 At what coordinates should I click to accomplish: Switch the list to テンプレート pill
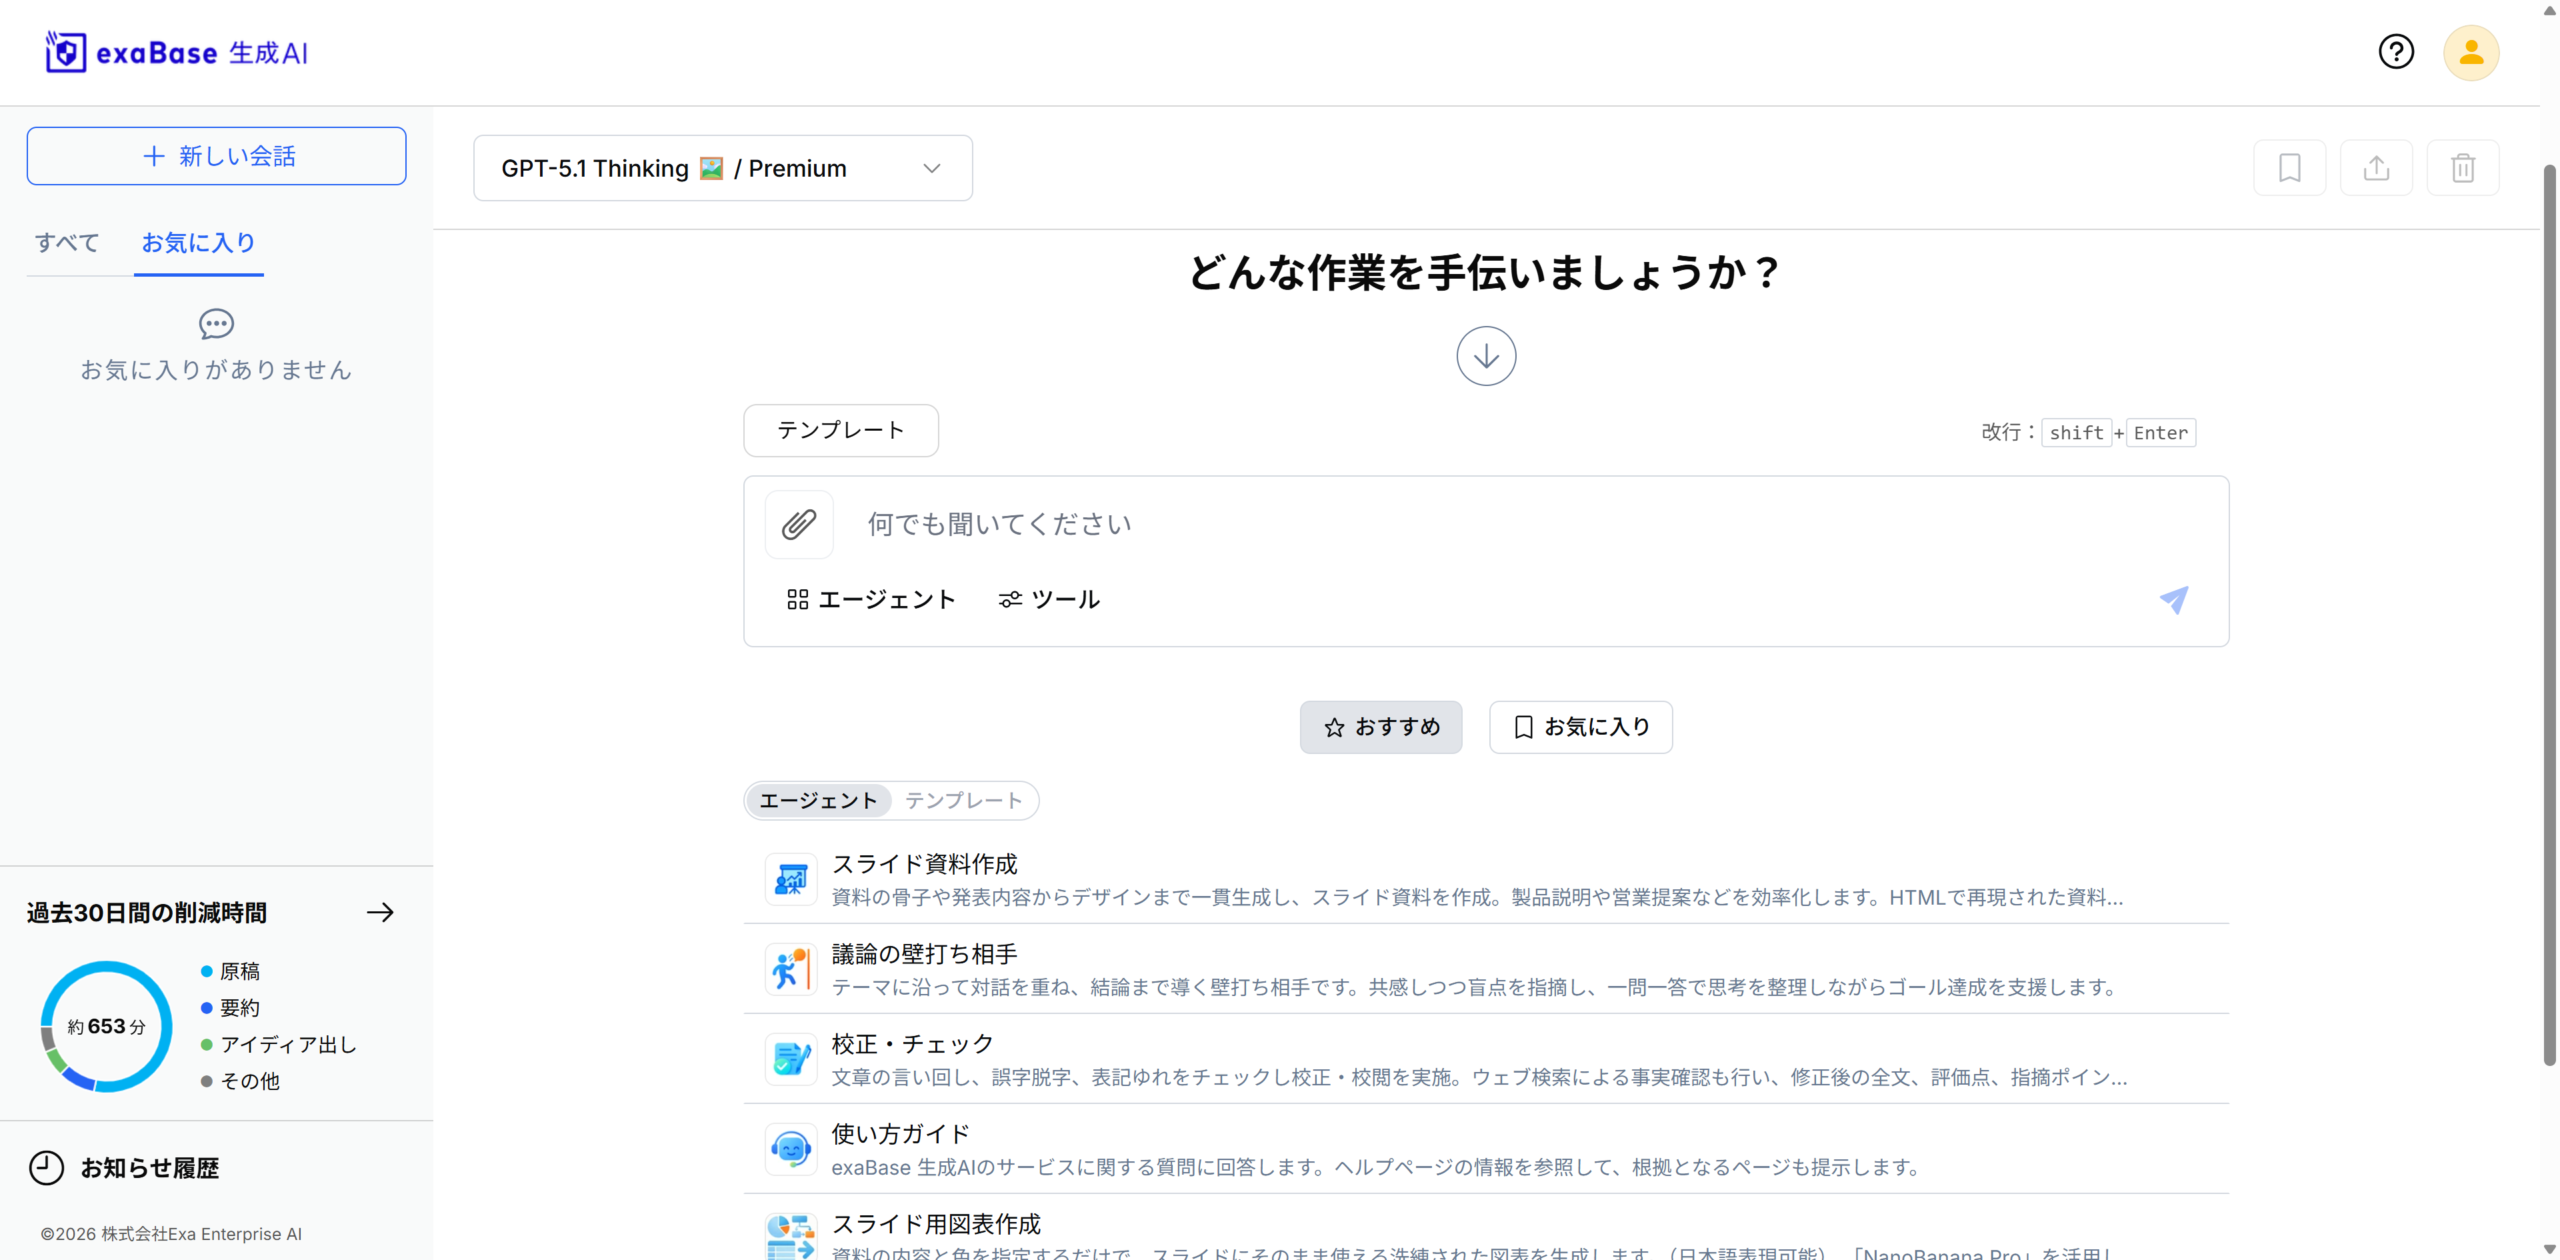pyautogui.click(x=963, y=800)
